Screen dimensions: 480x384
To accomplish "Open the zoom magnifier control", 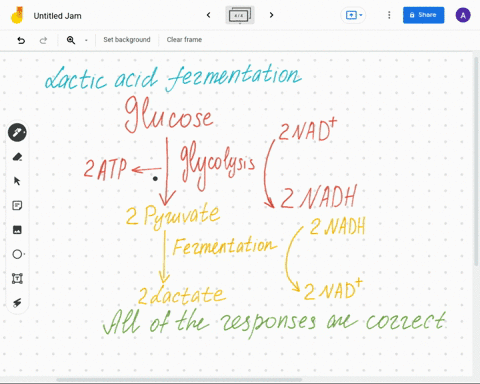I will (x=71, y=40).
